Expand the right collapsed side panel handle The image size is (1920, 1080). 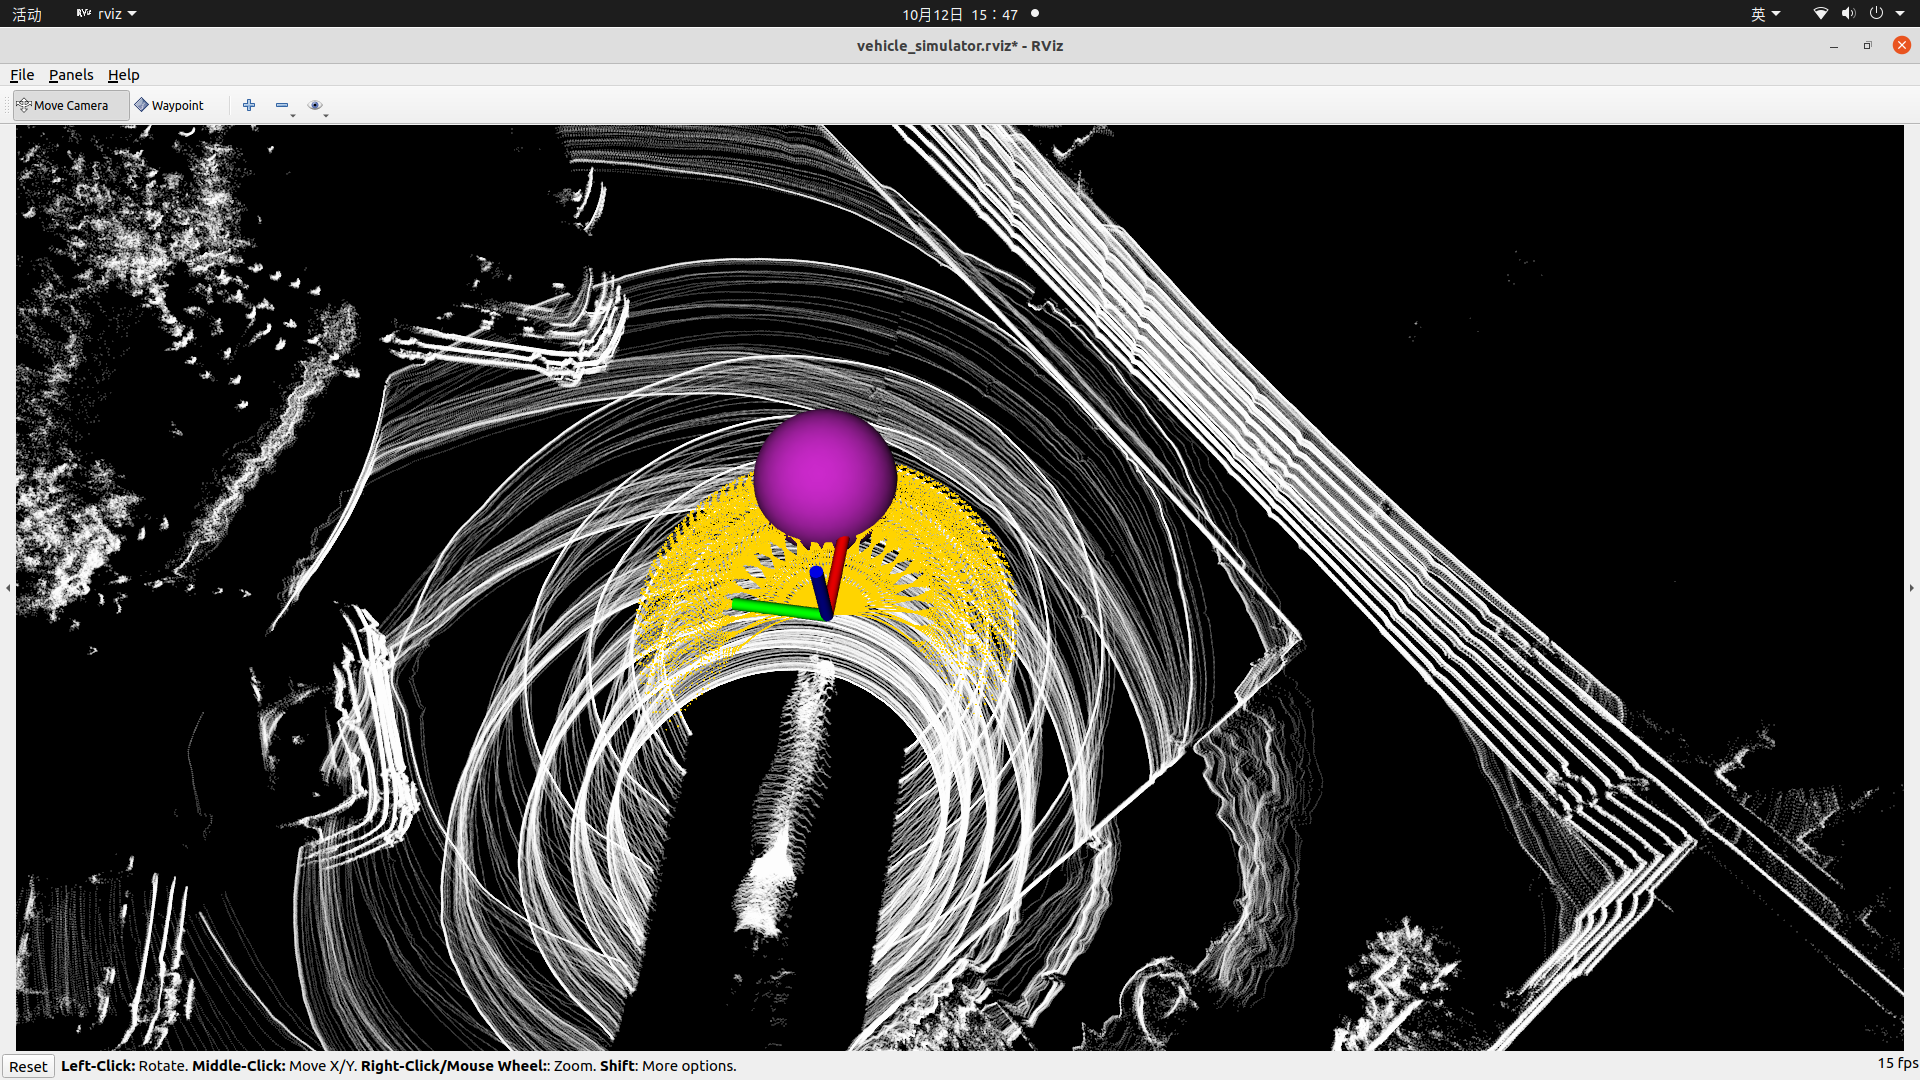pos(1911,588)
